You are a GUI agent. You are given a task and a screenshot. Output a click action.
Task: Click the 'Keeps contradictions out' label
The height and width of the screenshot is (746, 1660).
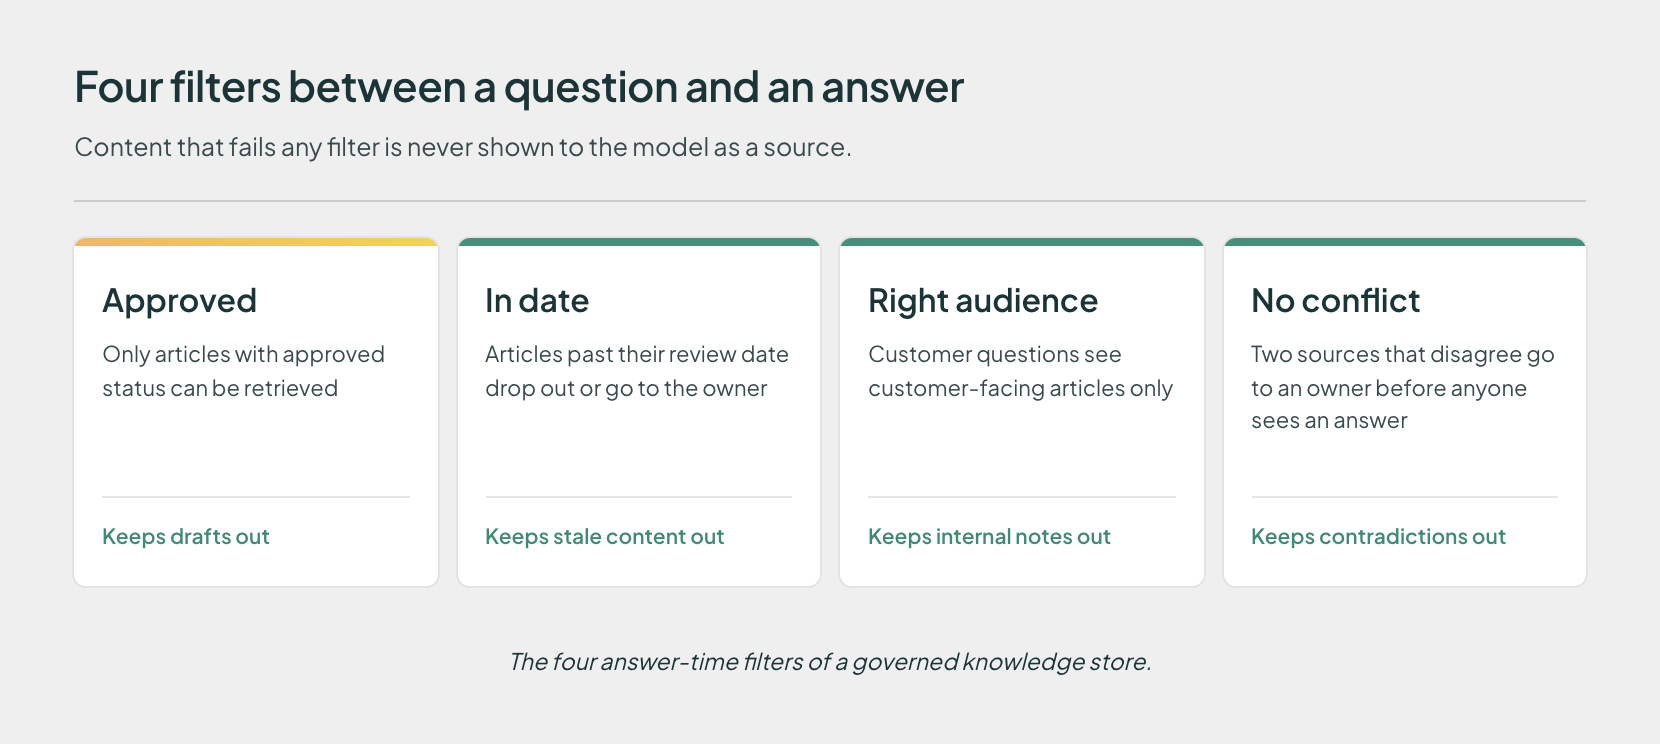(x=1378, y=537)
